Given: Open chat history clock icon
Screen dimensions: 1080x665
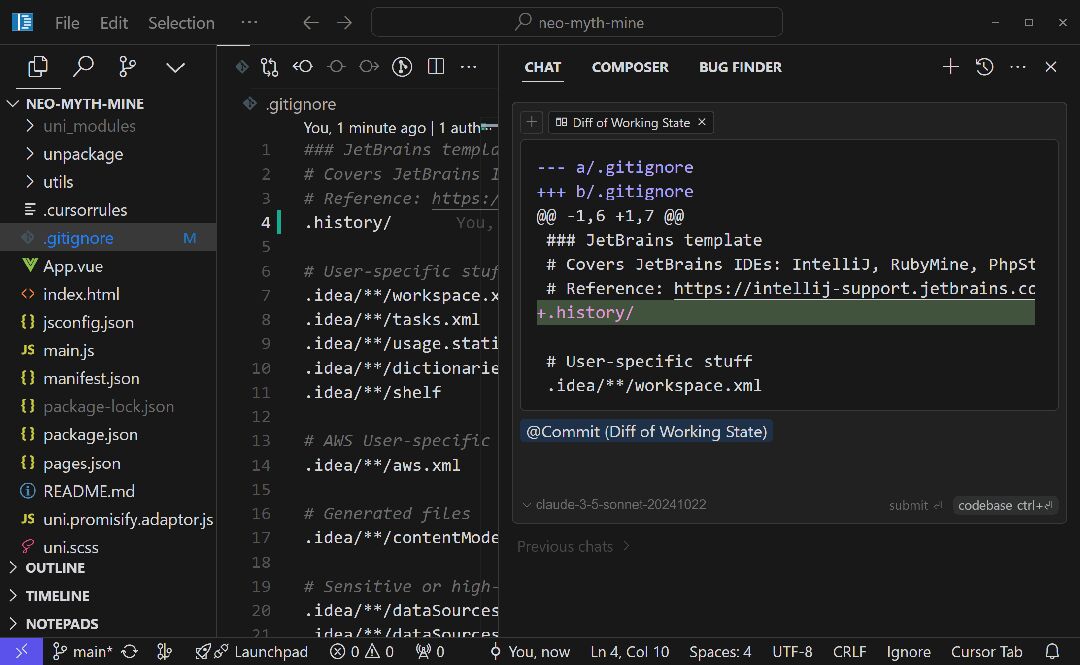Looking at the screenshot, I should 984,67.
